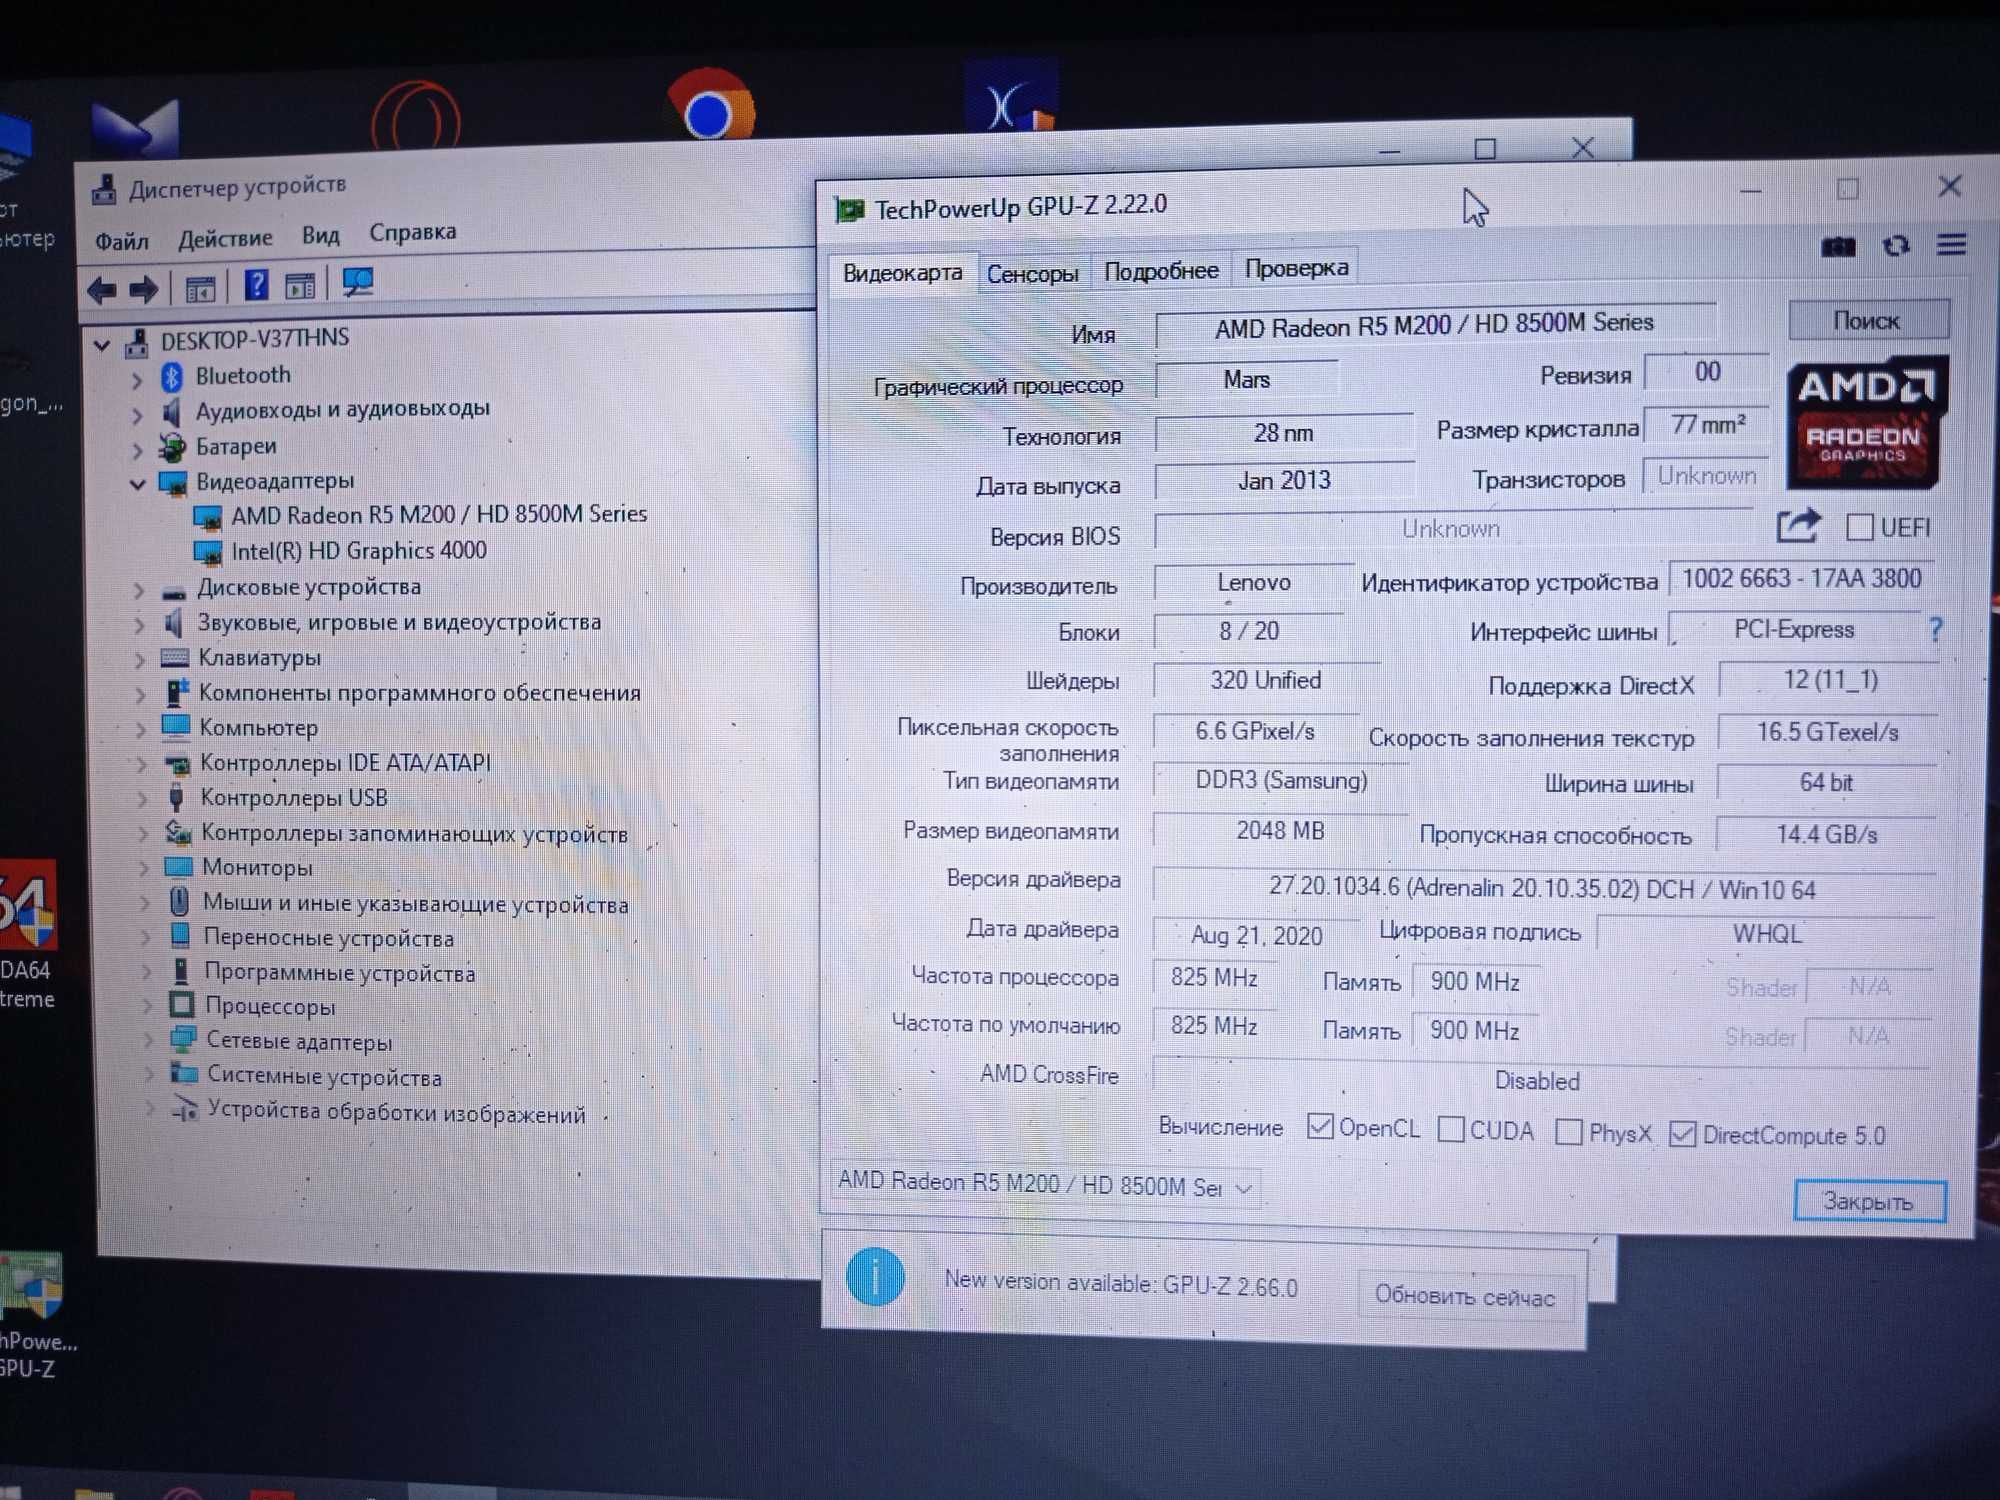Collapse the Видеоадаптеры node
This screenshot has width=2000, height=1500.
tap(138, 485)
